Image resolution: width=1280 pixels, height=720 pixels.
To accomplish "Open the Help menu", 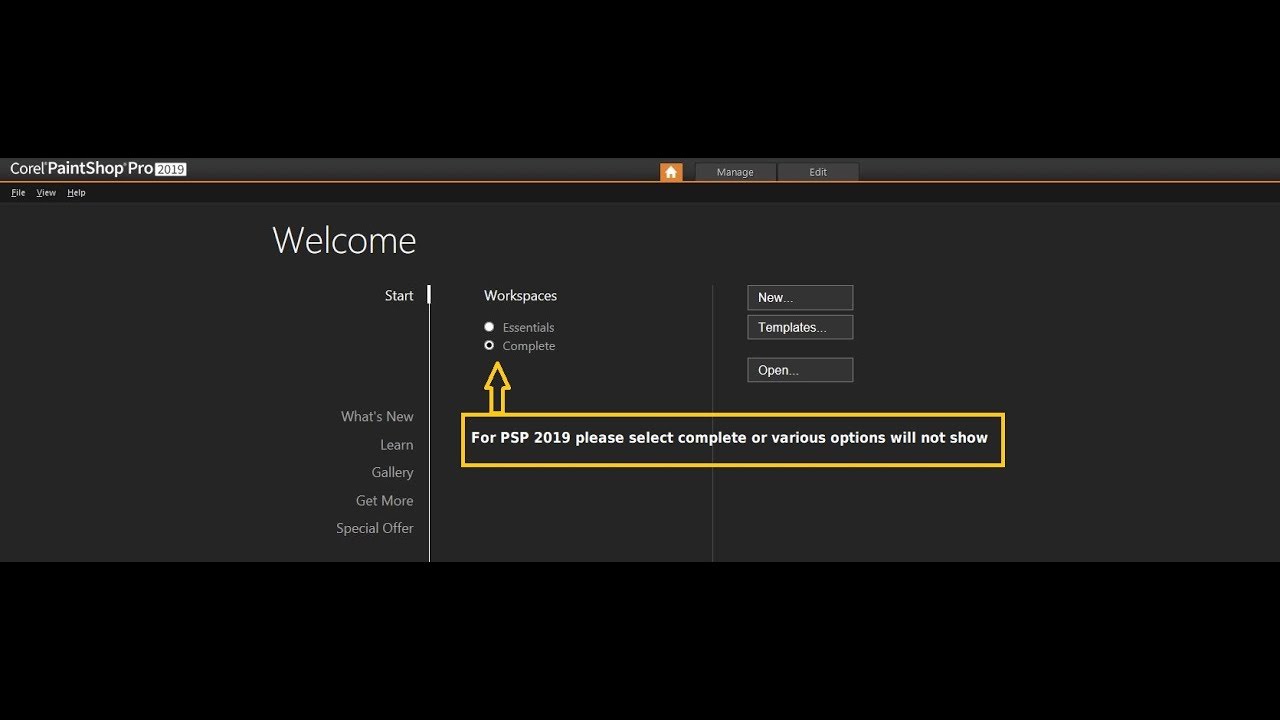I will coord(77,192).
